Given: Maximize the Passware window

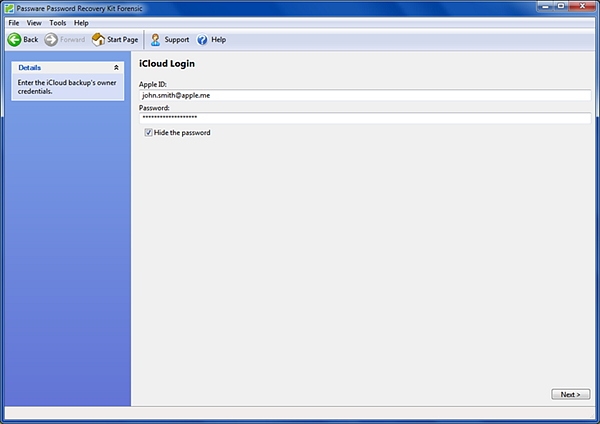Looking at the screenshot, I should pyautogui.click(x=561, y=7).
